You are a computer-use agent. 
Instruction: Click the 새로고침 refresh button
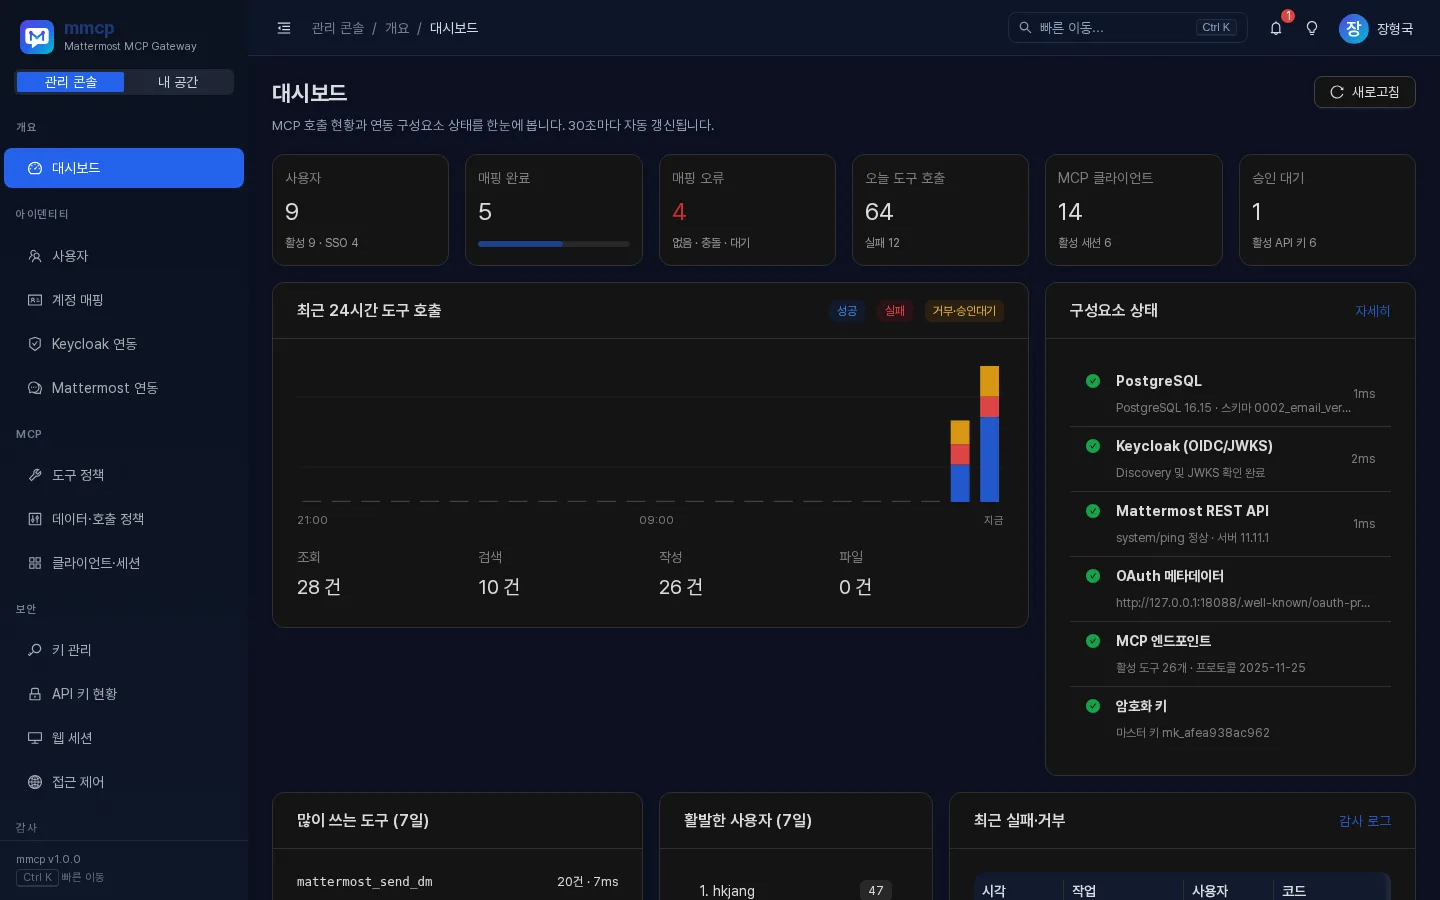pos(1364,92)
